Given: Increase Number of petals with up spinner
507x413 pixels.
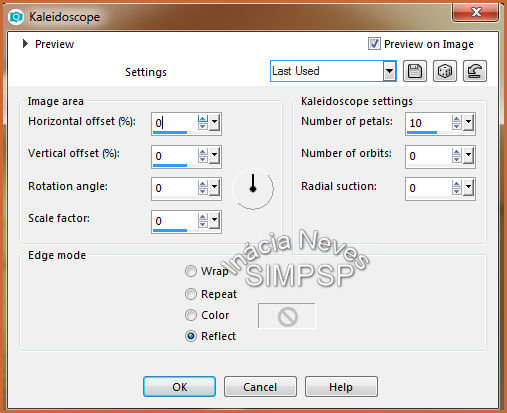Looking at the screenshot, I should (457, 119).
